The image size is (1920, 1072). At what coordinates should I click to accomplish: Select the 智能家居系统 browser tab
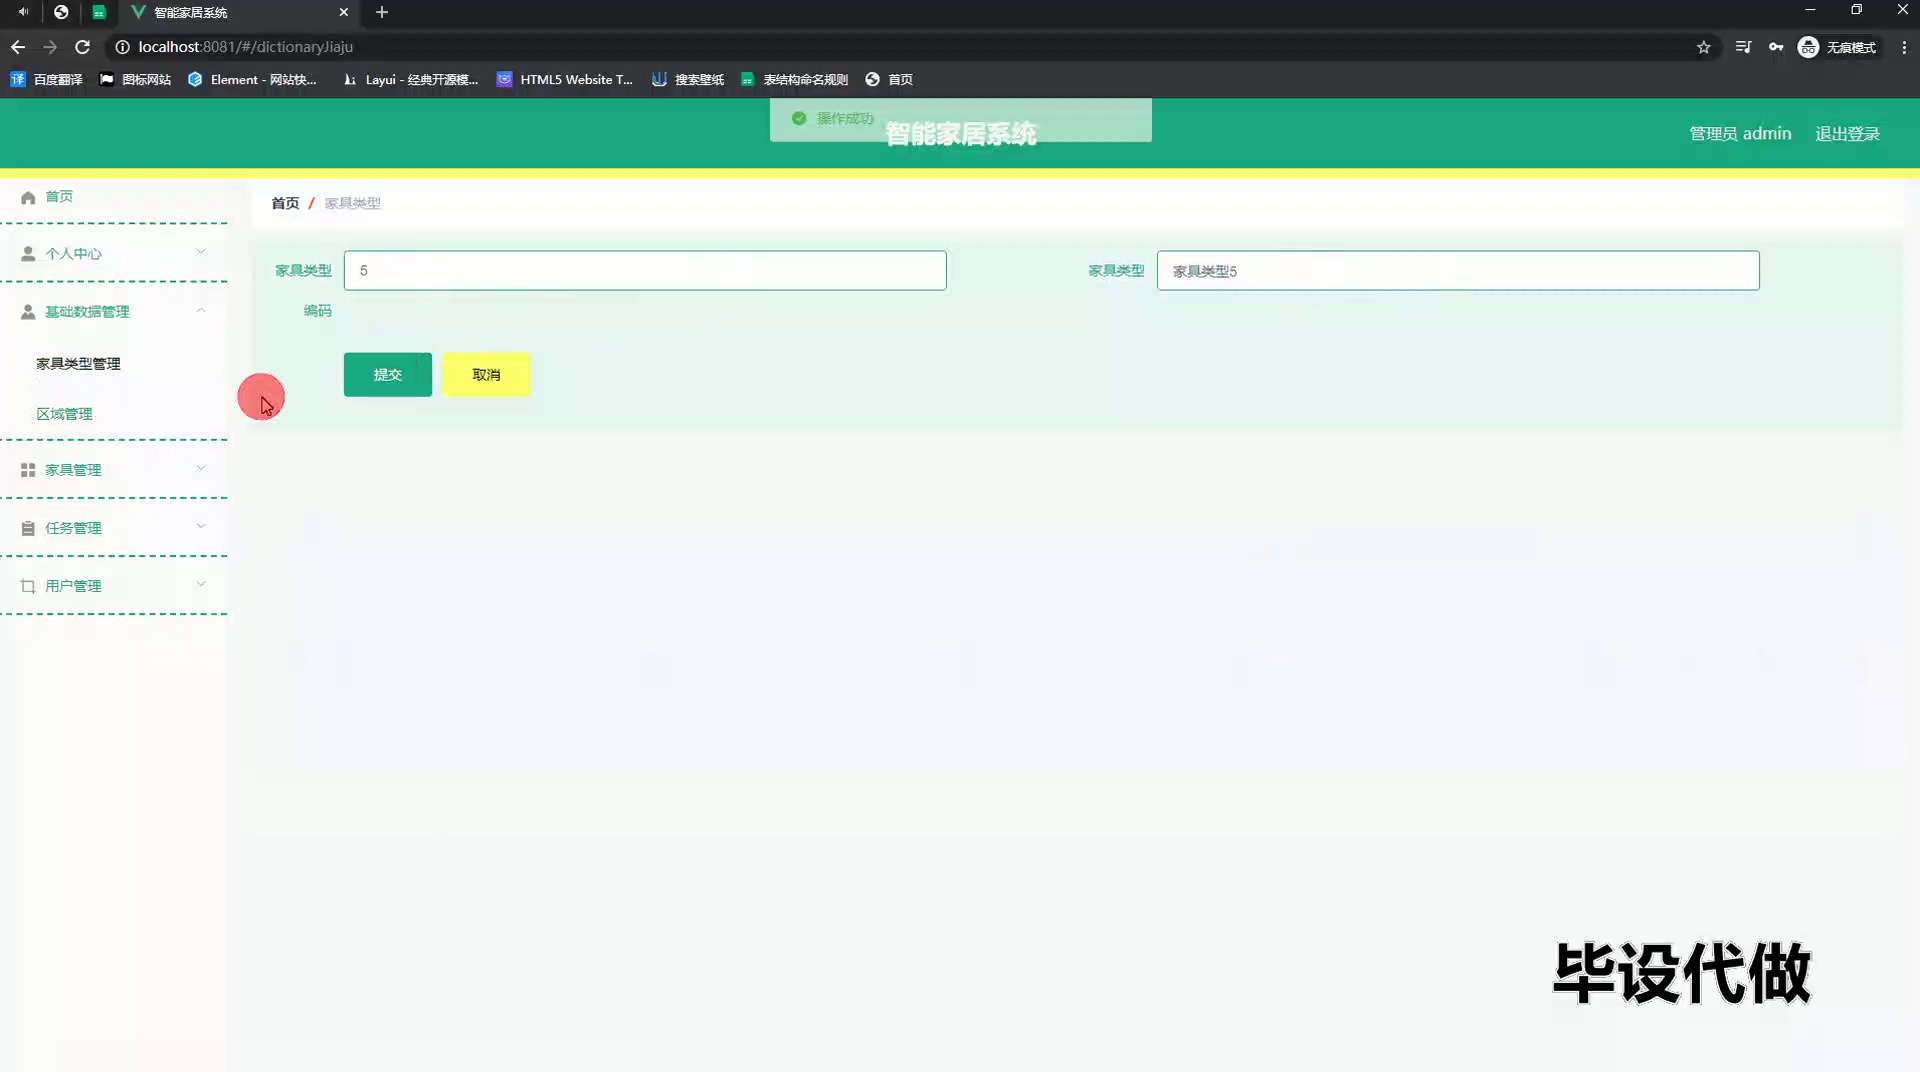240,12
